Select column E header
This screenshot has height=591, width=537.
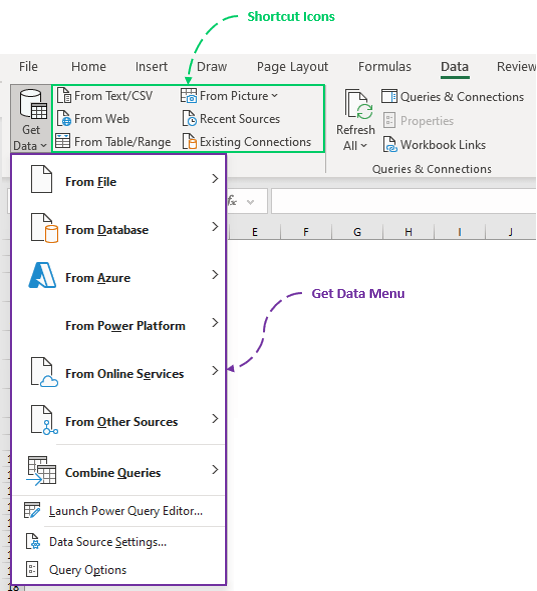255,231
